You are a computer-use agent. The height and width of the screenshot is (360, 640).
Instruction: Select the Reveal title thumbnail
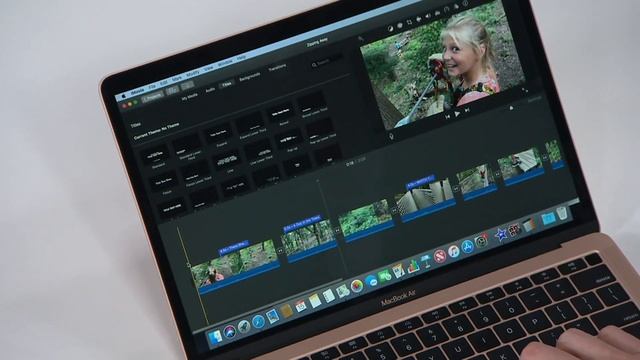tap(281, 111)
